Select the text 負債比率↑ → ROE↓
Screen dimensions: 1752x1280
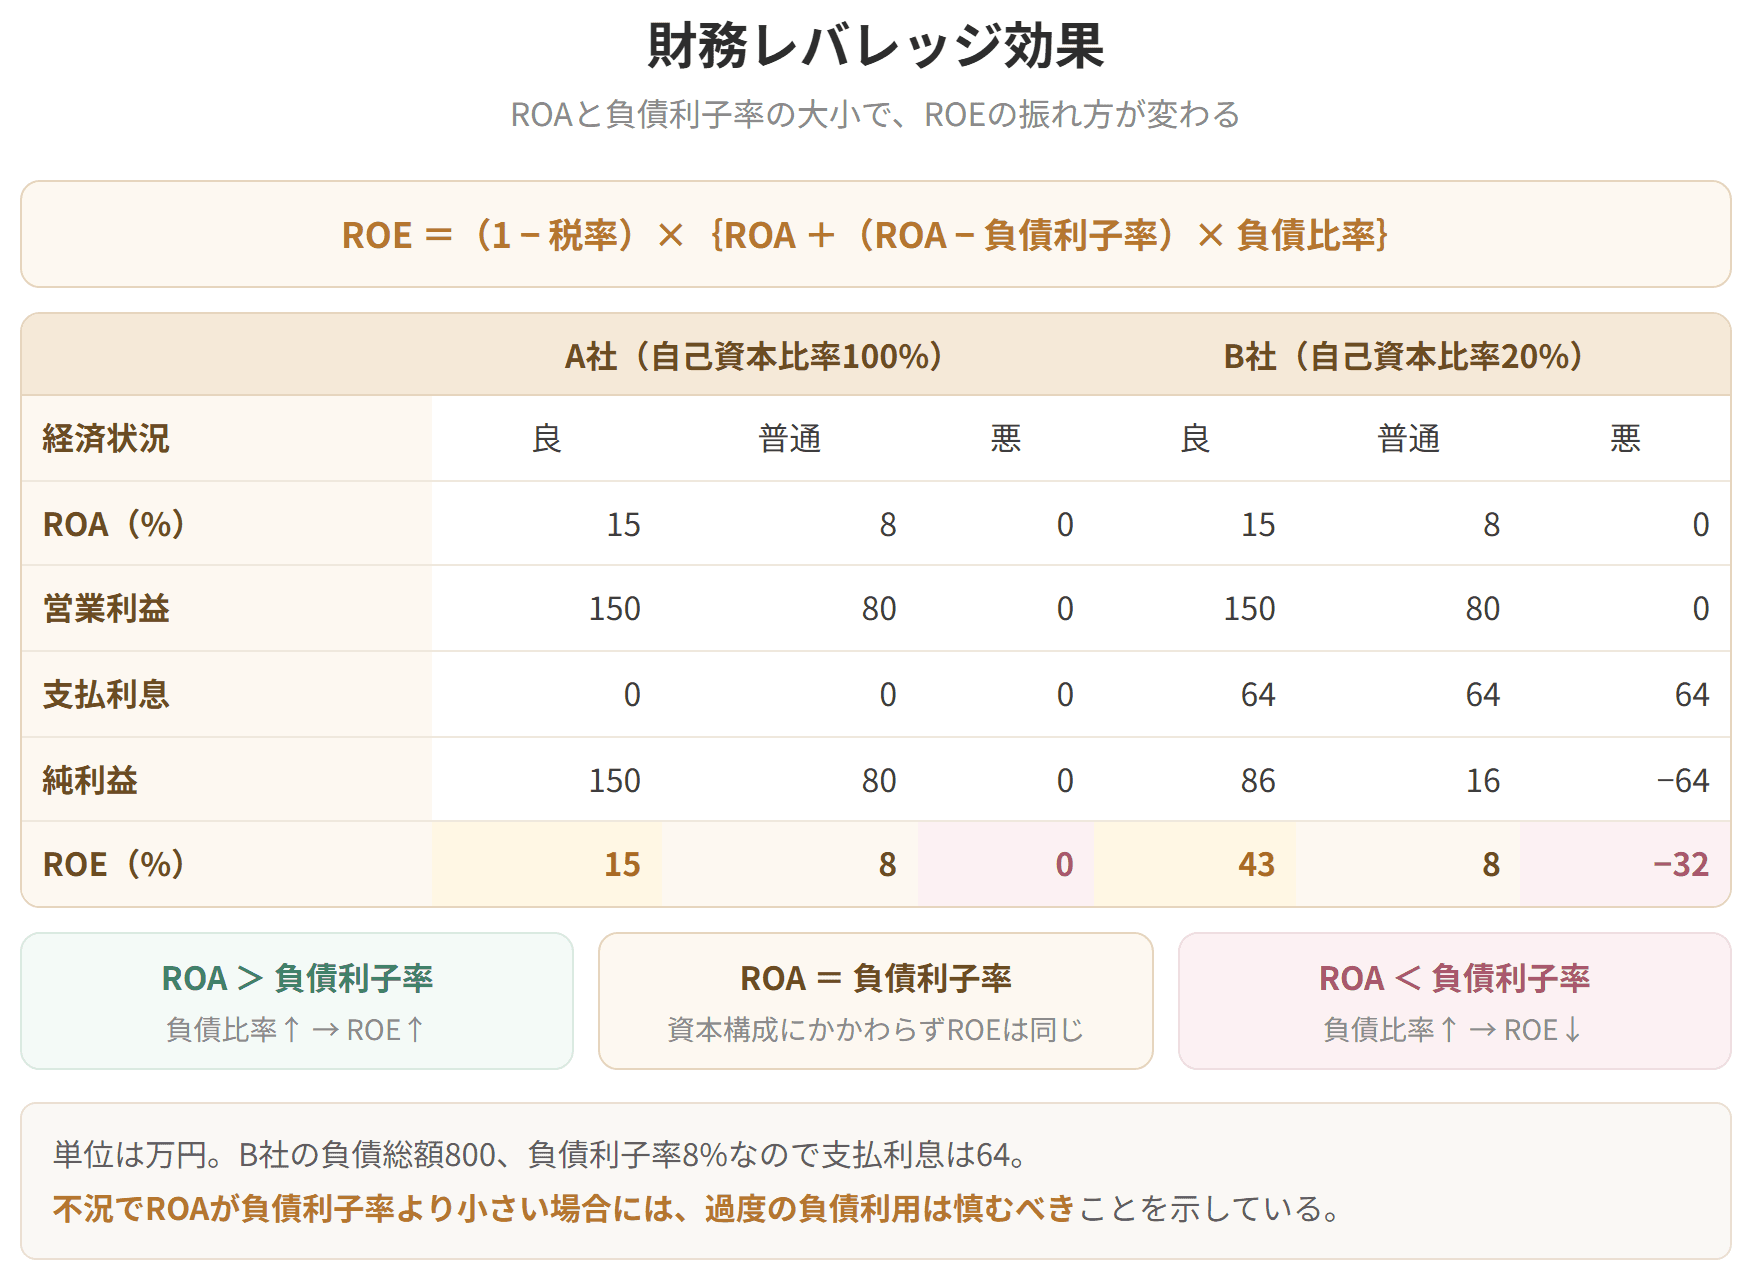click(1454, 1030)
